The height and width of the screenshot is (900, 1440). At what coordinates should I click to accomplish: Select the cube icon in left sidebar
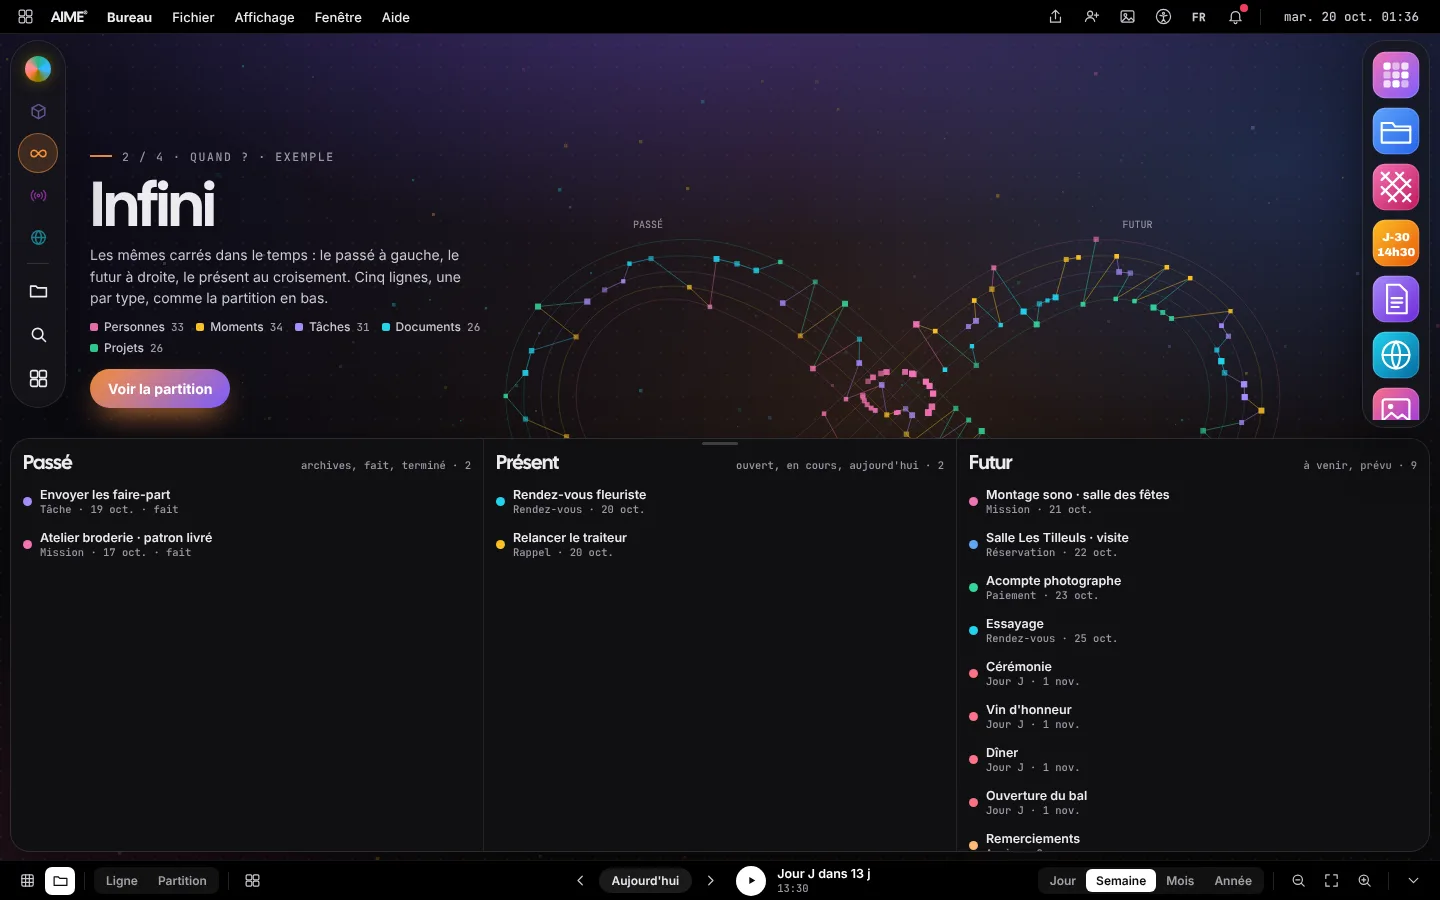[x=38, y=112]
